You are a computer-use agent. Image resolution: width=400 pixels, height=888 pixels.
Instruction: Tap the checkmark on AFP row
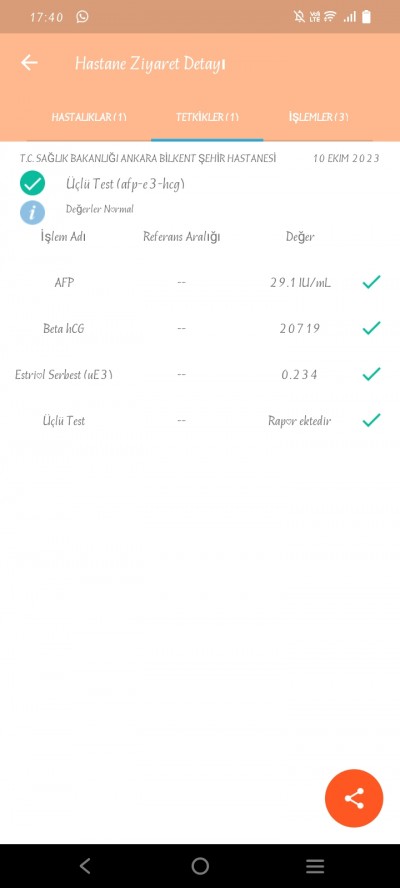(x=371, y=281)
